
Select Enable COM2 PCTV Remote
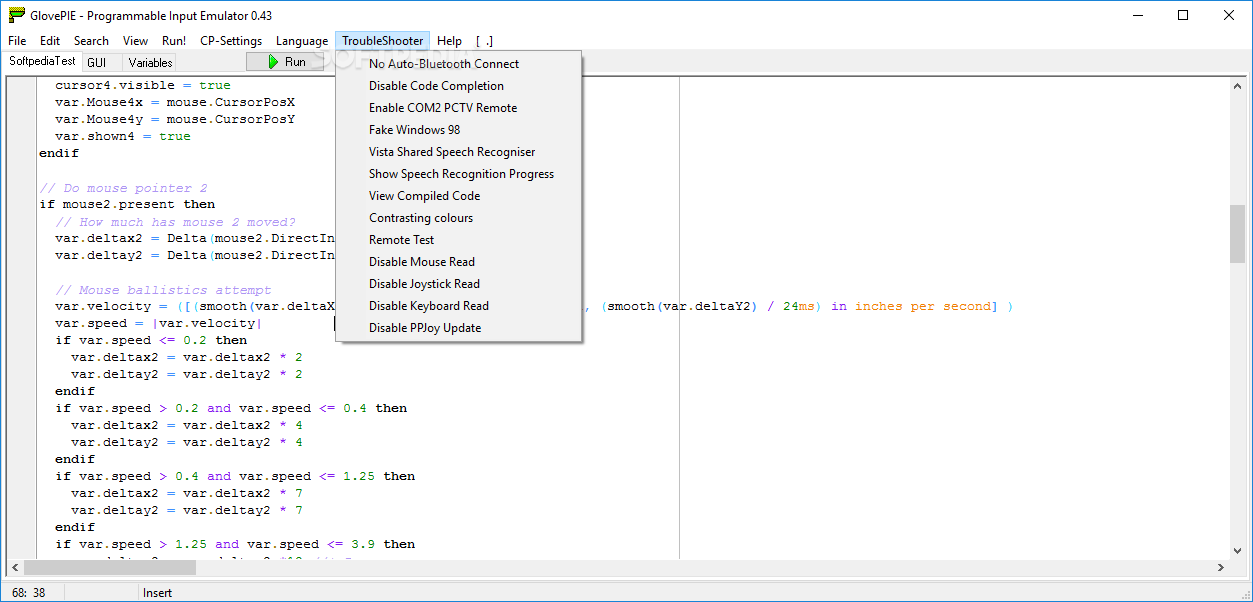(459, 108)
